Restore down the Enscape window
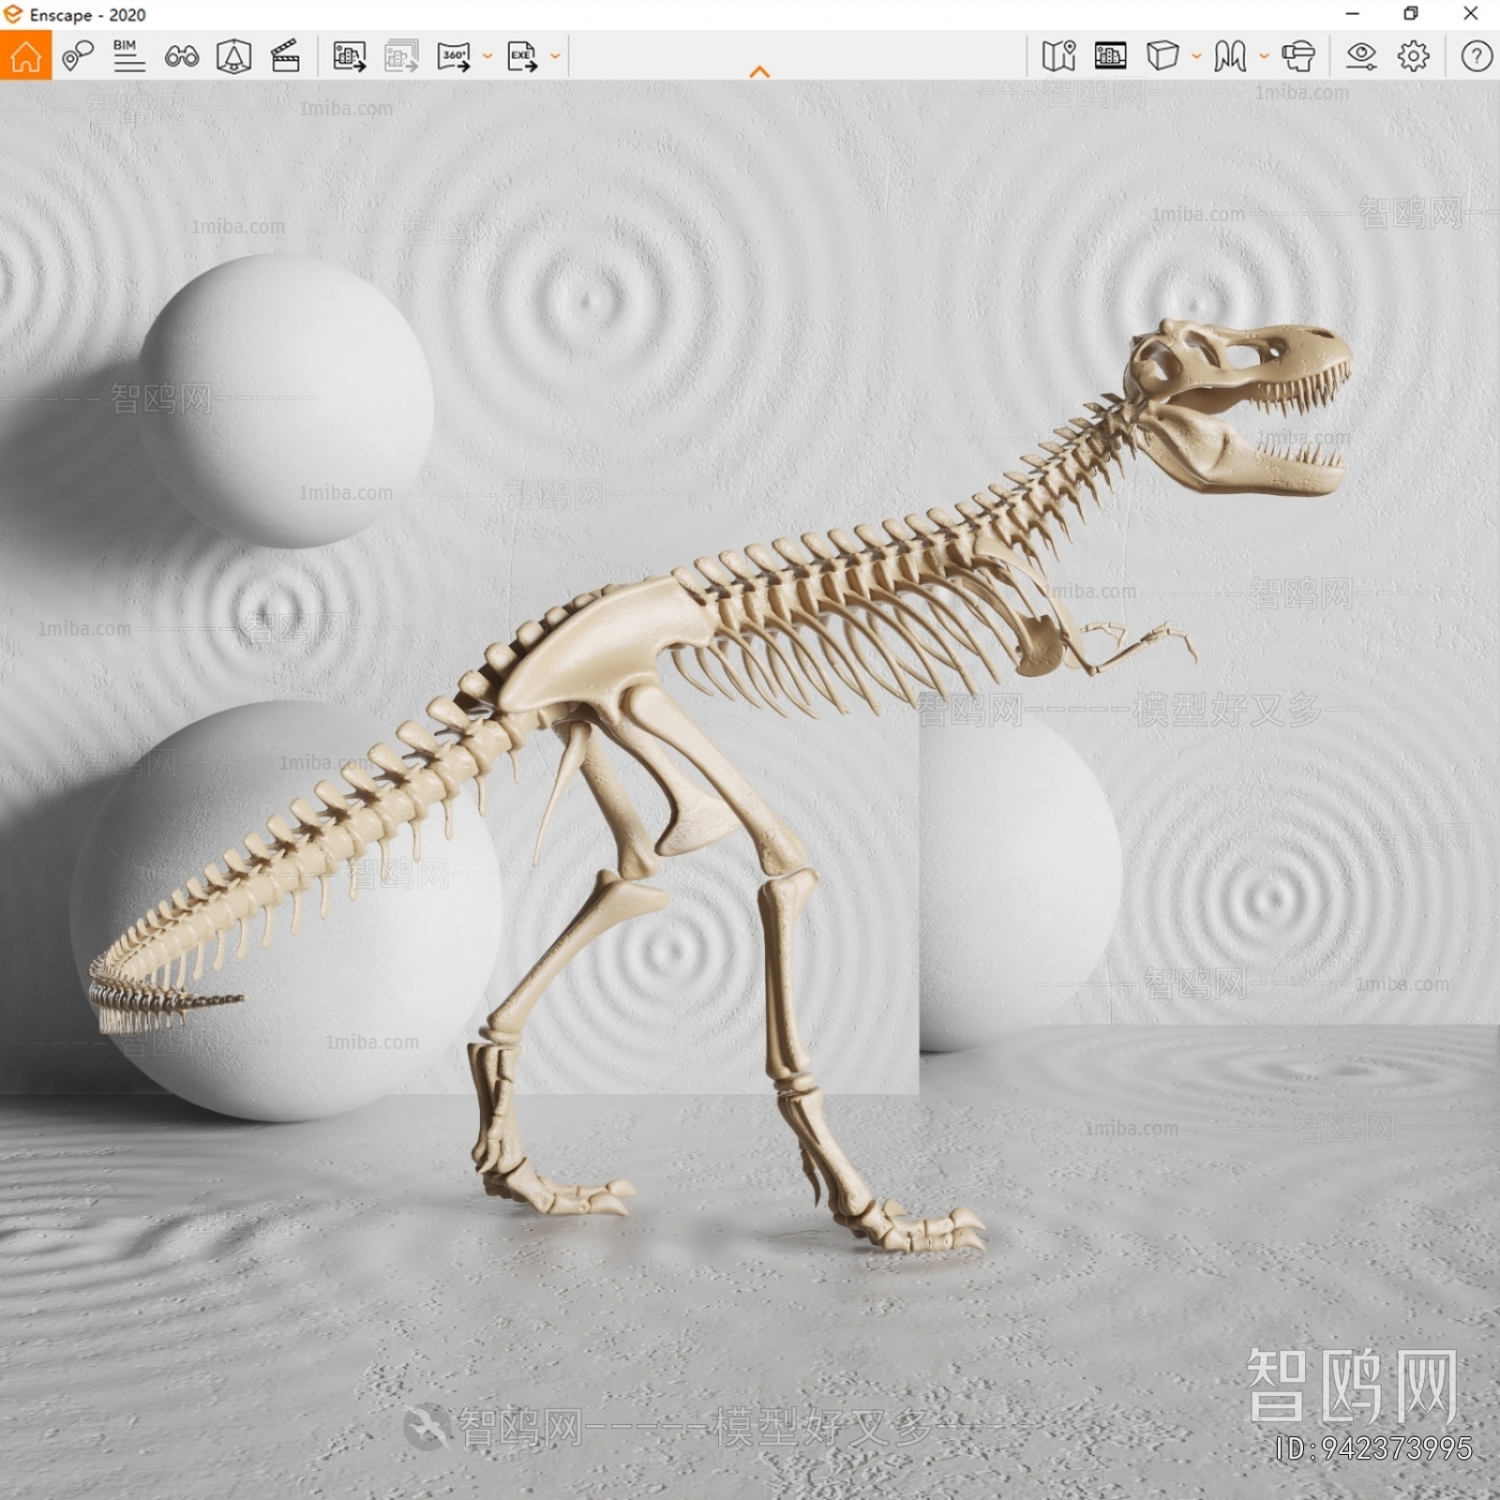This screenshot has height=1500, width=1500. (x=1411, y=14)
